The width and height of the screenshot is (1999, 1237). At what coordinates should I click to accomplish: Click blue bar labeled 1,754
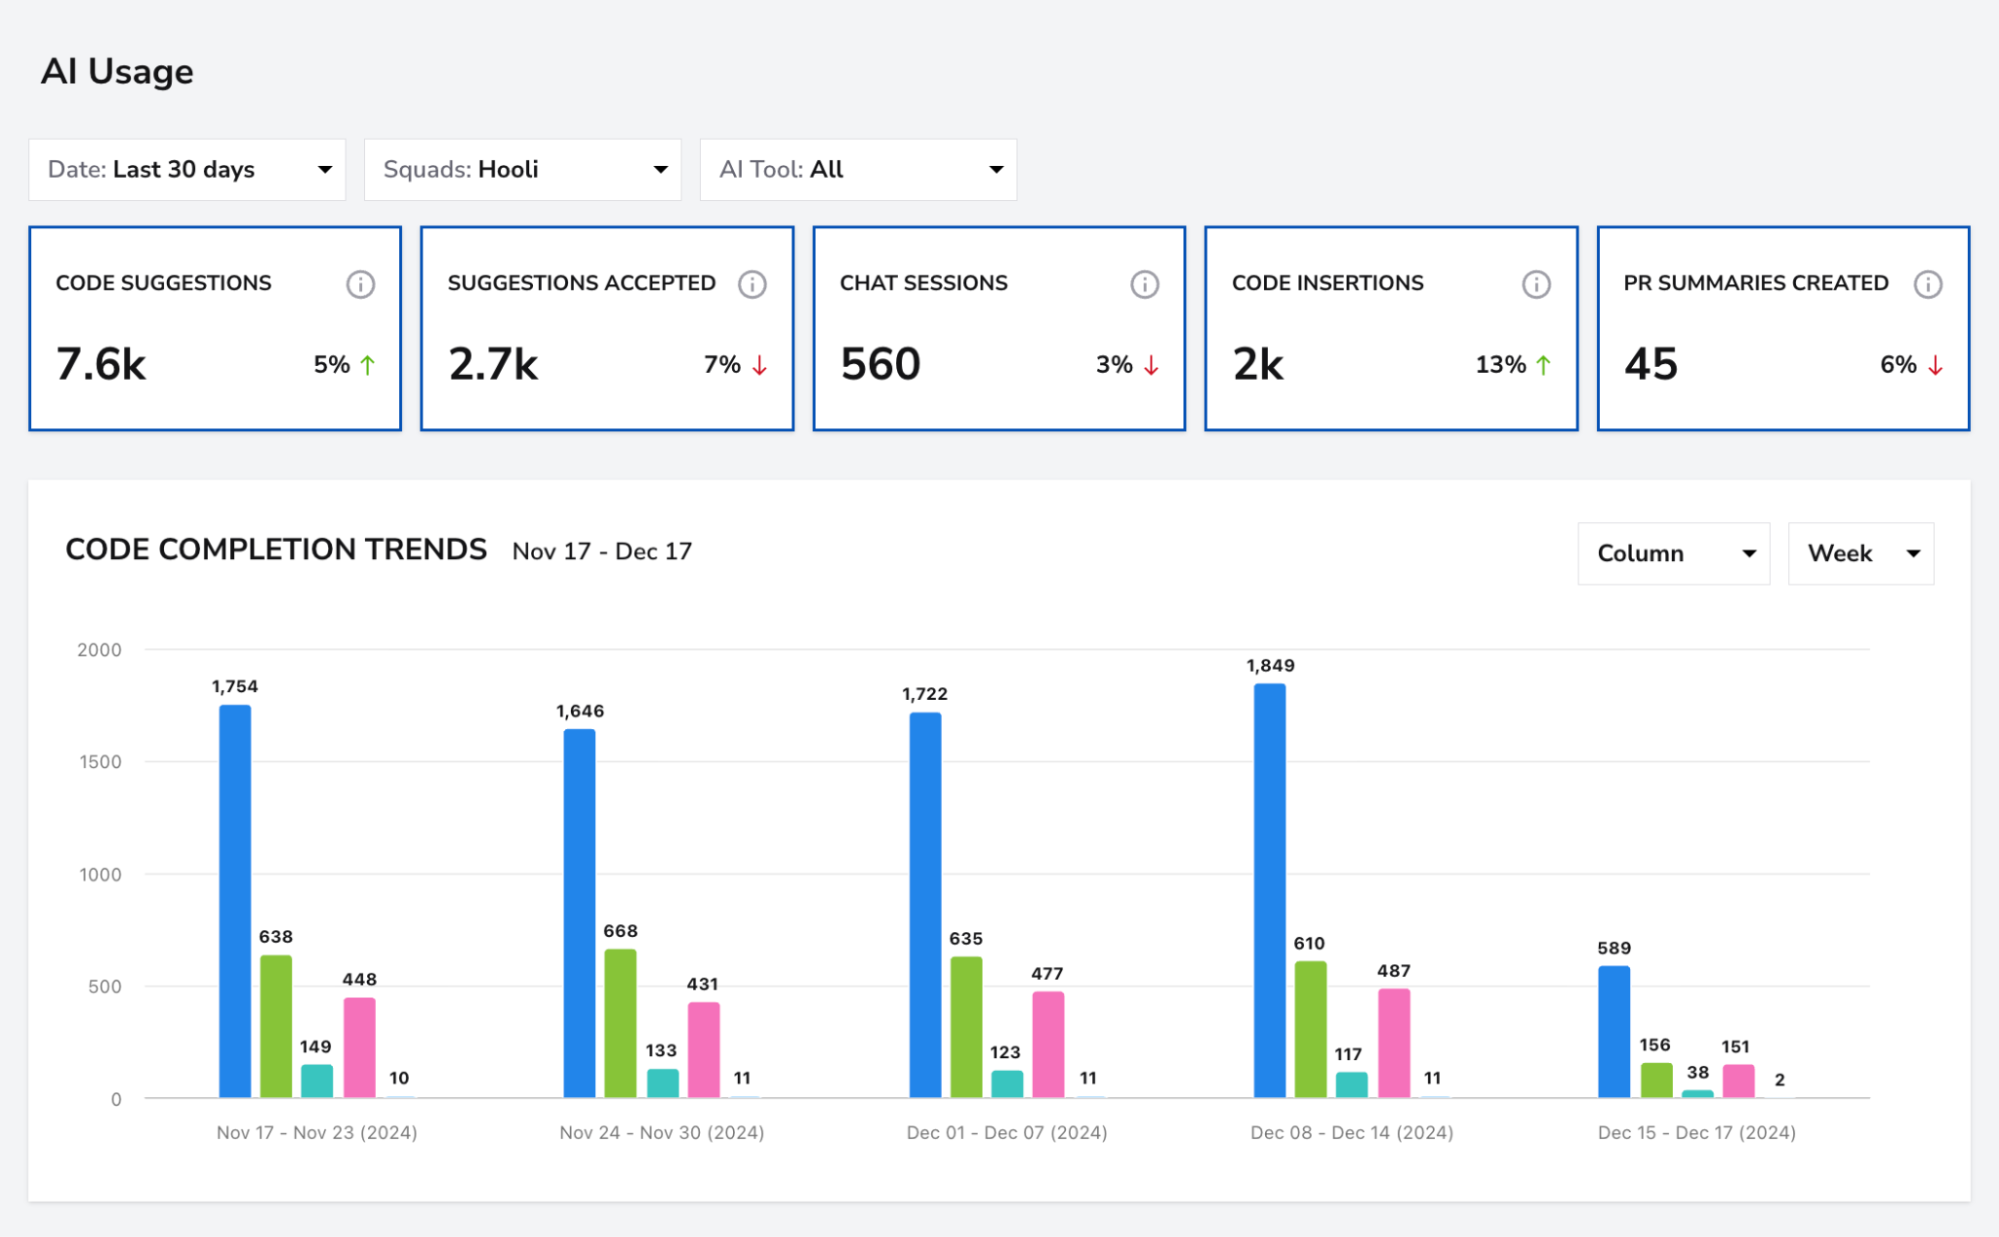coord(235,901)
